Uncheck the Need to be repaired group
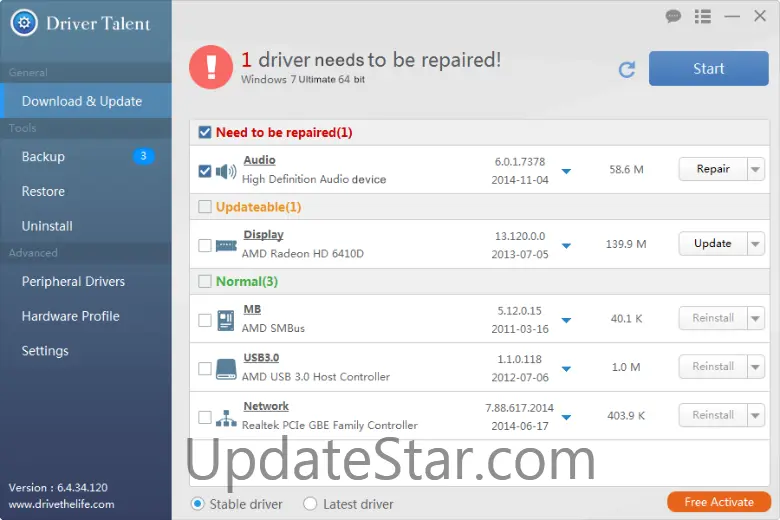780x520 pixels. point(205,132)
